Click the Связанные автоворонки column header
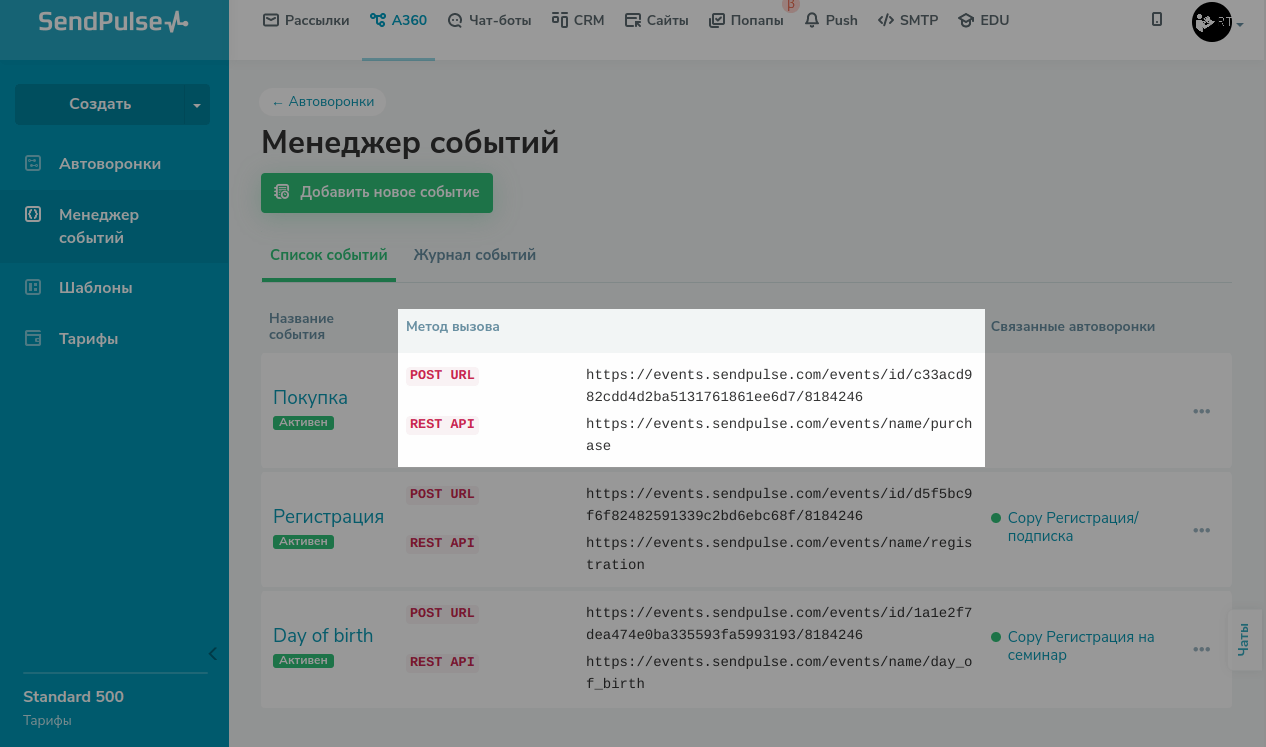 1073,327
